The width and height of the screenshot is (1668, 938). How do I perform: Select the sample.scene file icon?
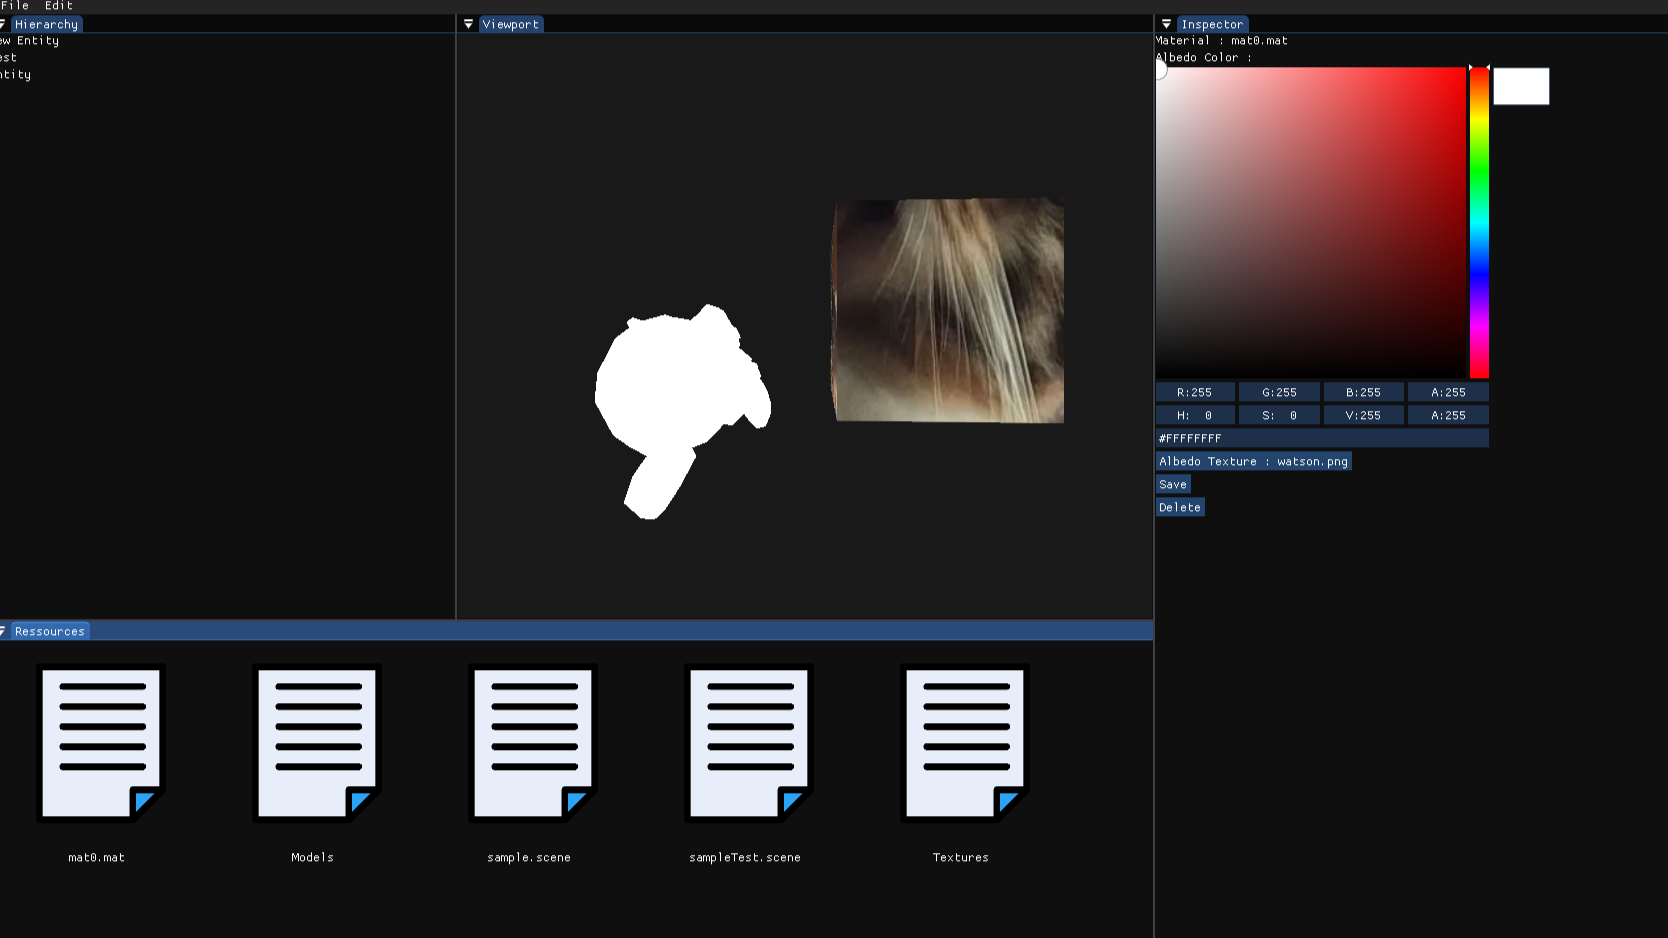tap(532, 743)
